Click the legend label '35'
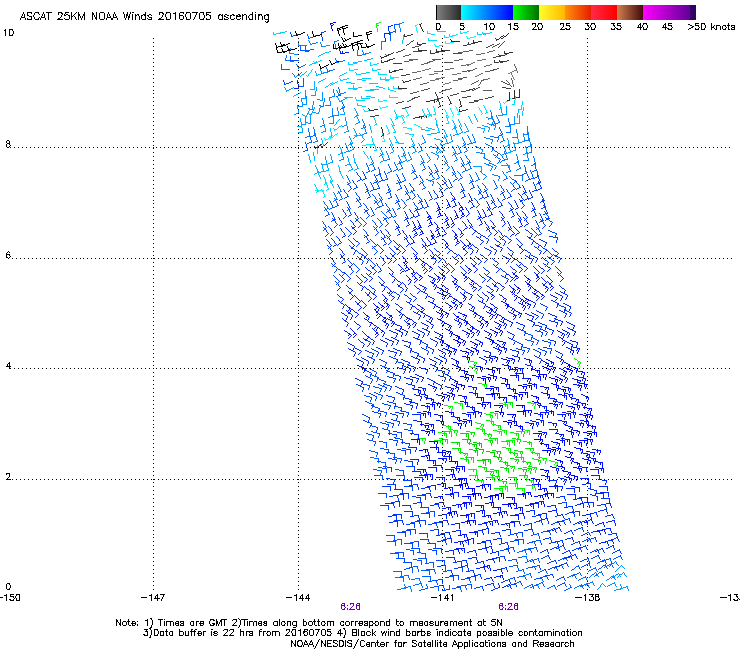This screenshot has width=740, height=650. coord(616,27)
